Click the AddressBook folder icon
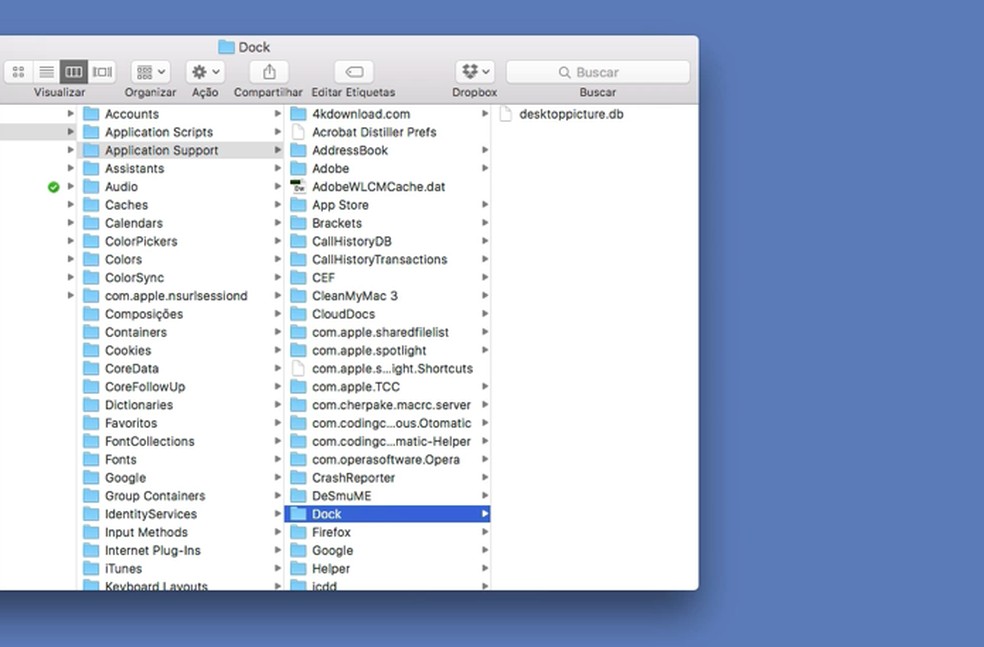This screenshot has height=647, width=984. pos(298,150)
